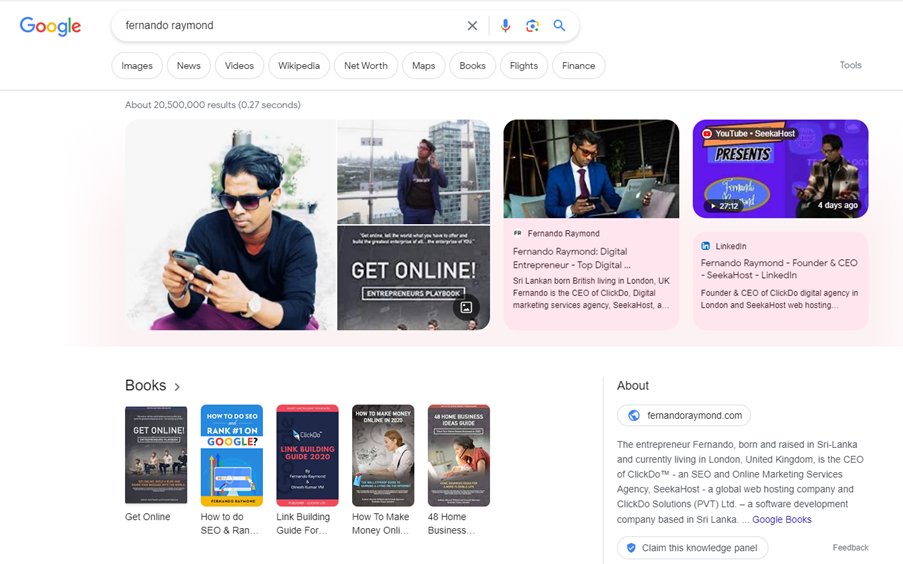903x564 pixels.
Task: Click the Sri Lankan born British description text
Action: [591, 293]
